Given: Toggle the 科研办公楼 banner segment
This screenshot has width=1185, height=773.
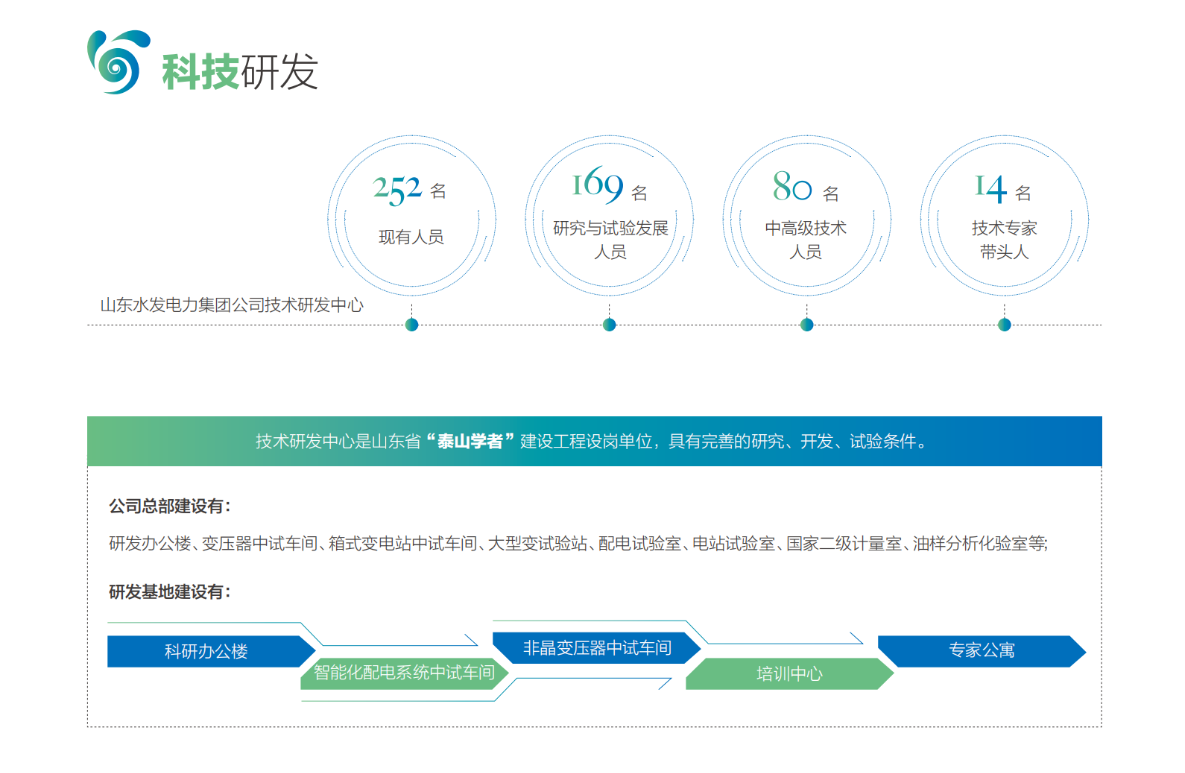Looking at the screenshot, I should point(207,650).
